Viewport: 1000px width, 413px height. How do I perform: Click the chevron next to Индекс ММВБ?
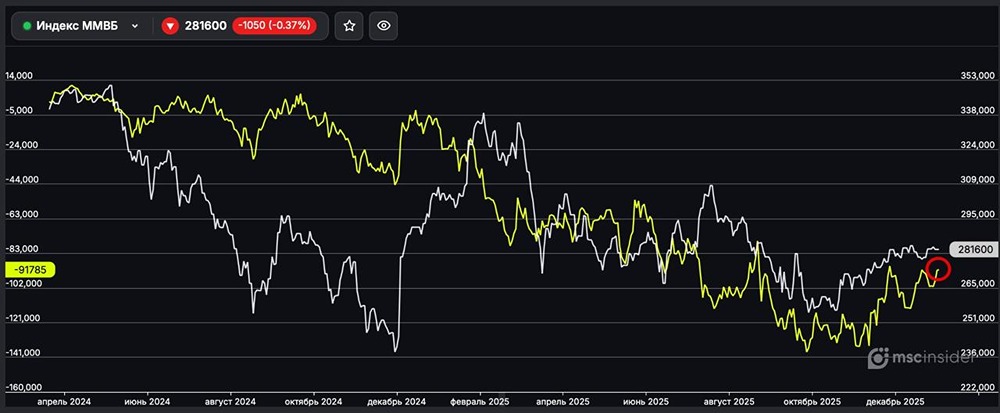click(x=135, y=26)
